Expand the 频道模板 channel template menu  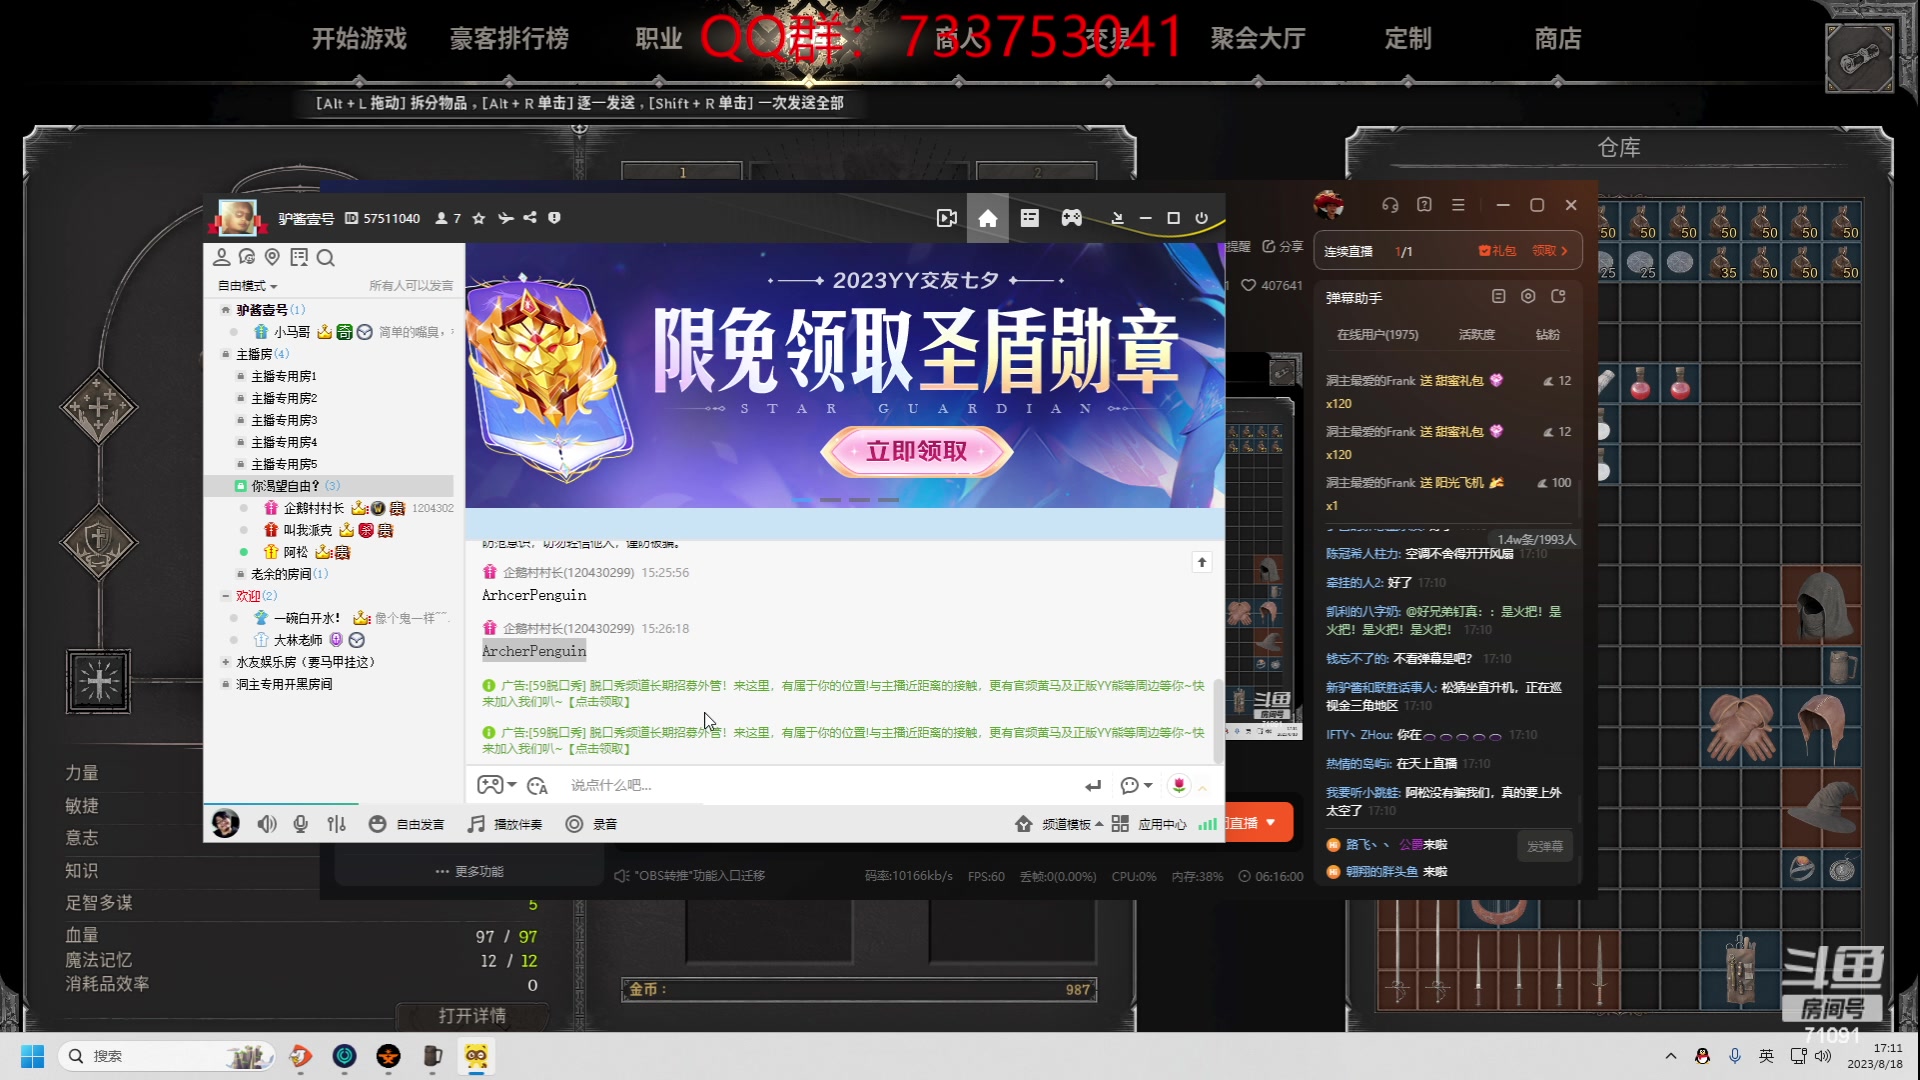click(x=1059, y=824)
